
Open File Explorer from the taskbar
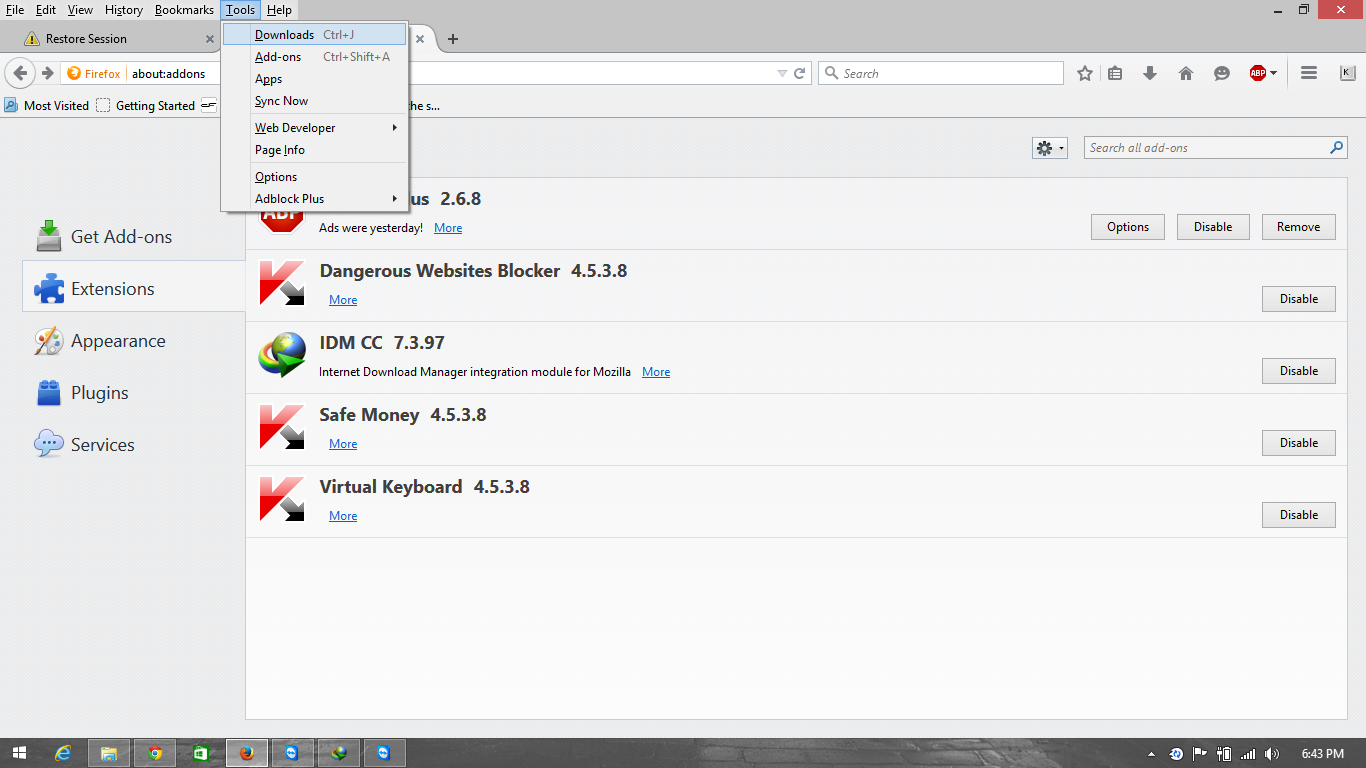[x=109, y=753]
